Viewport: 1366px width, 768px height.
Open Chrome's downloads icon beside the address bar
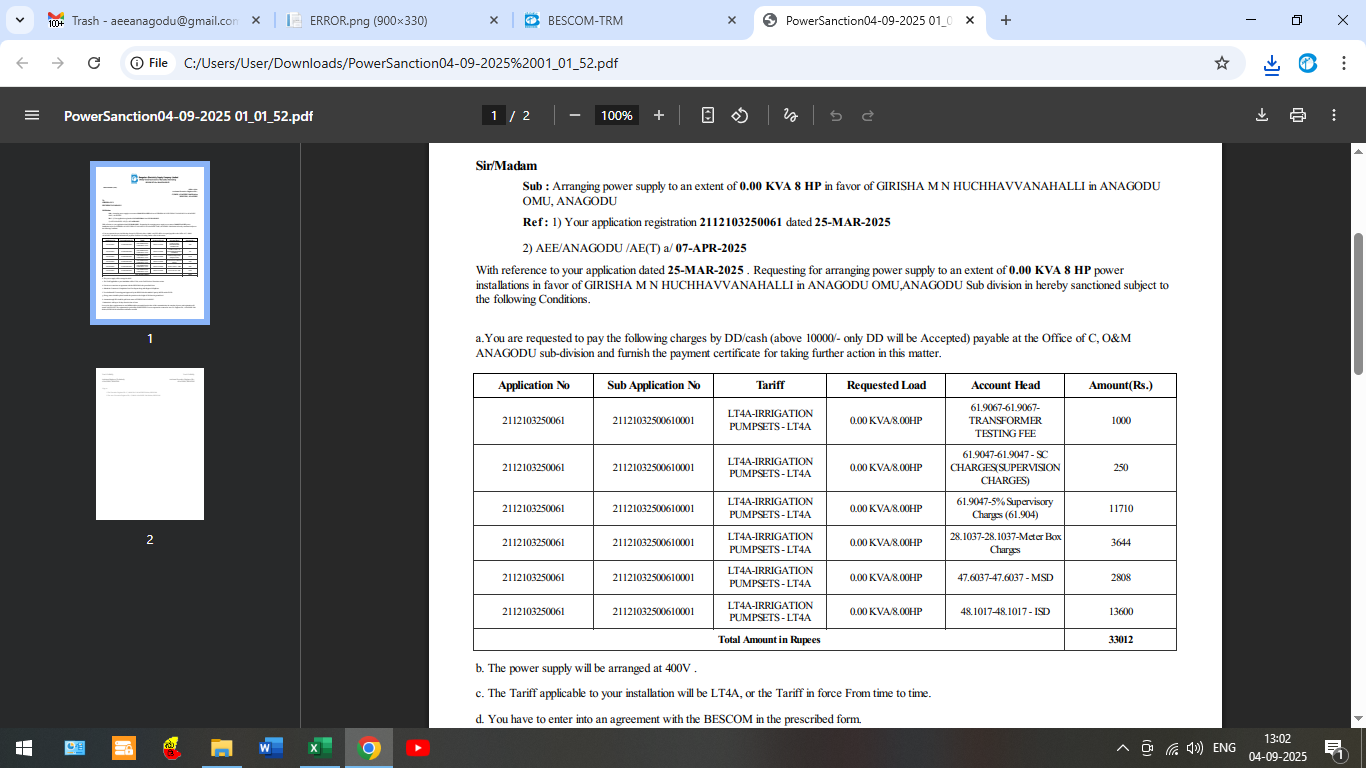point(1272,64)
